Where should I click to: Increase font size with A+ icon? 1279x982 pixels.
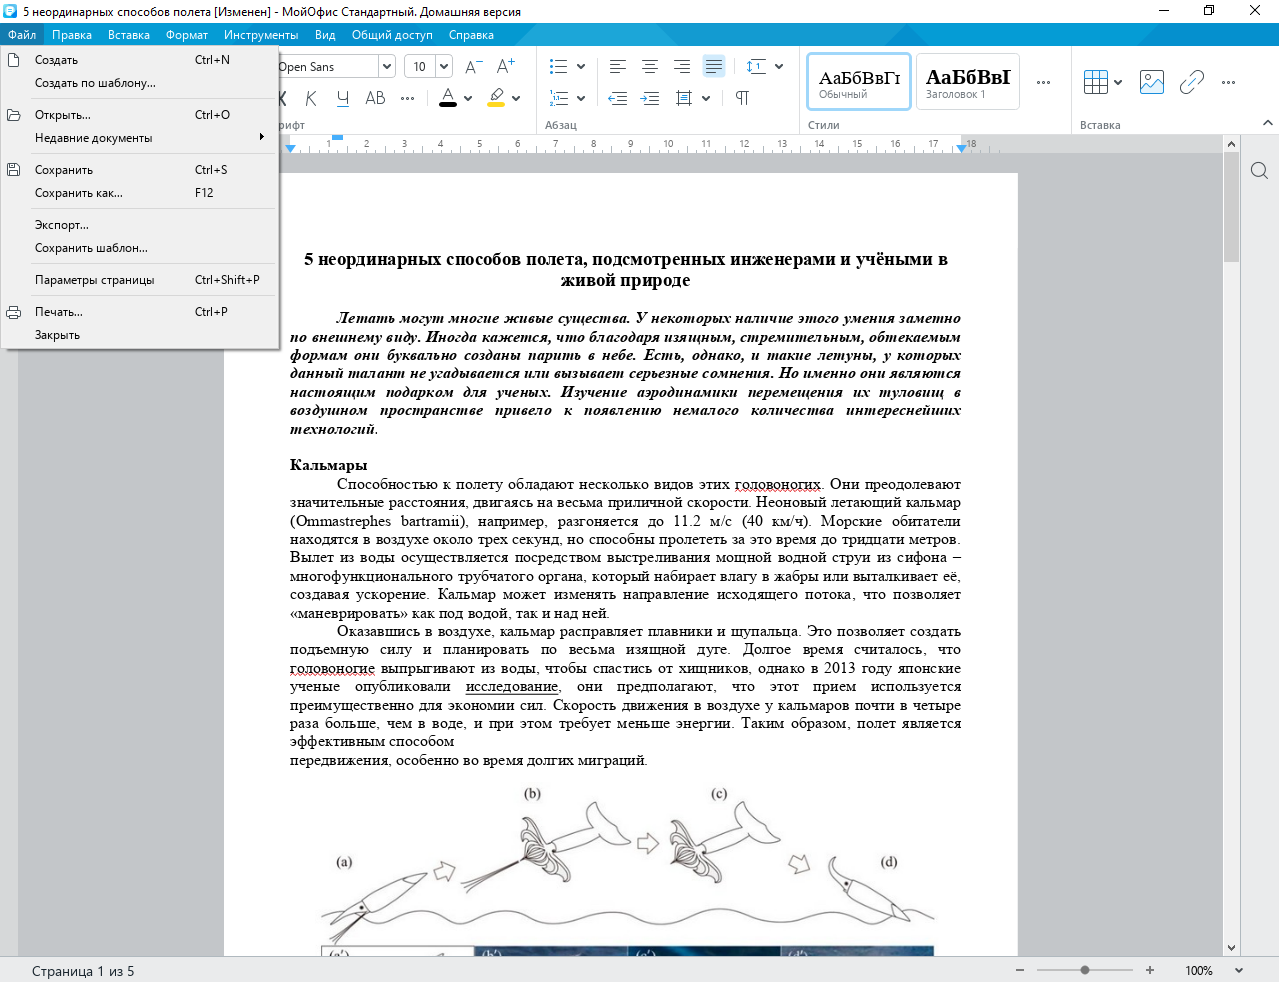[x=506, y=67]
